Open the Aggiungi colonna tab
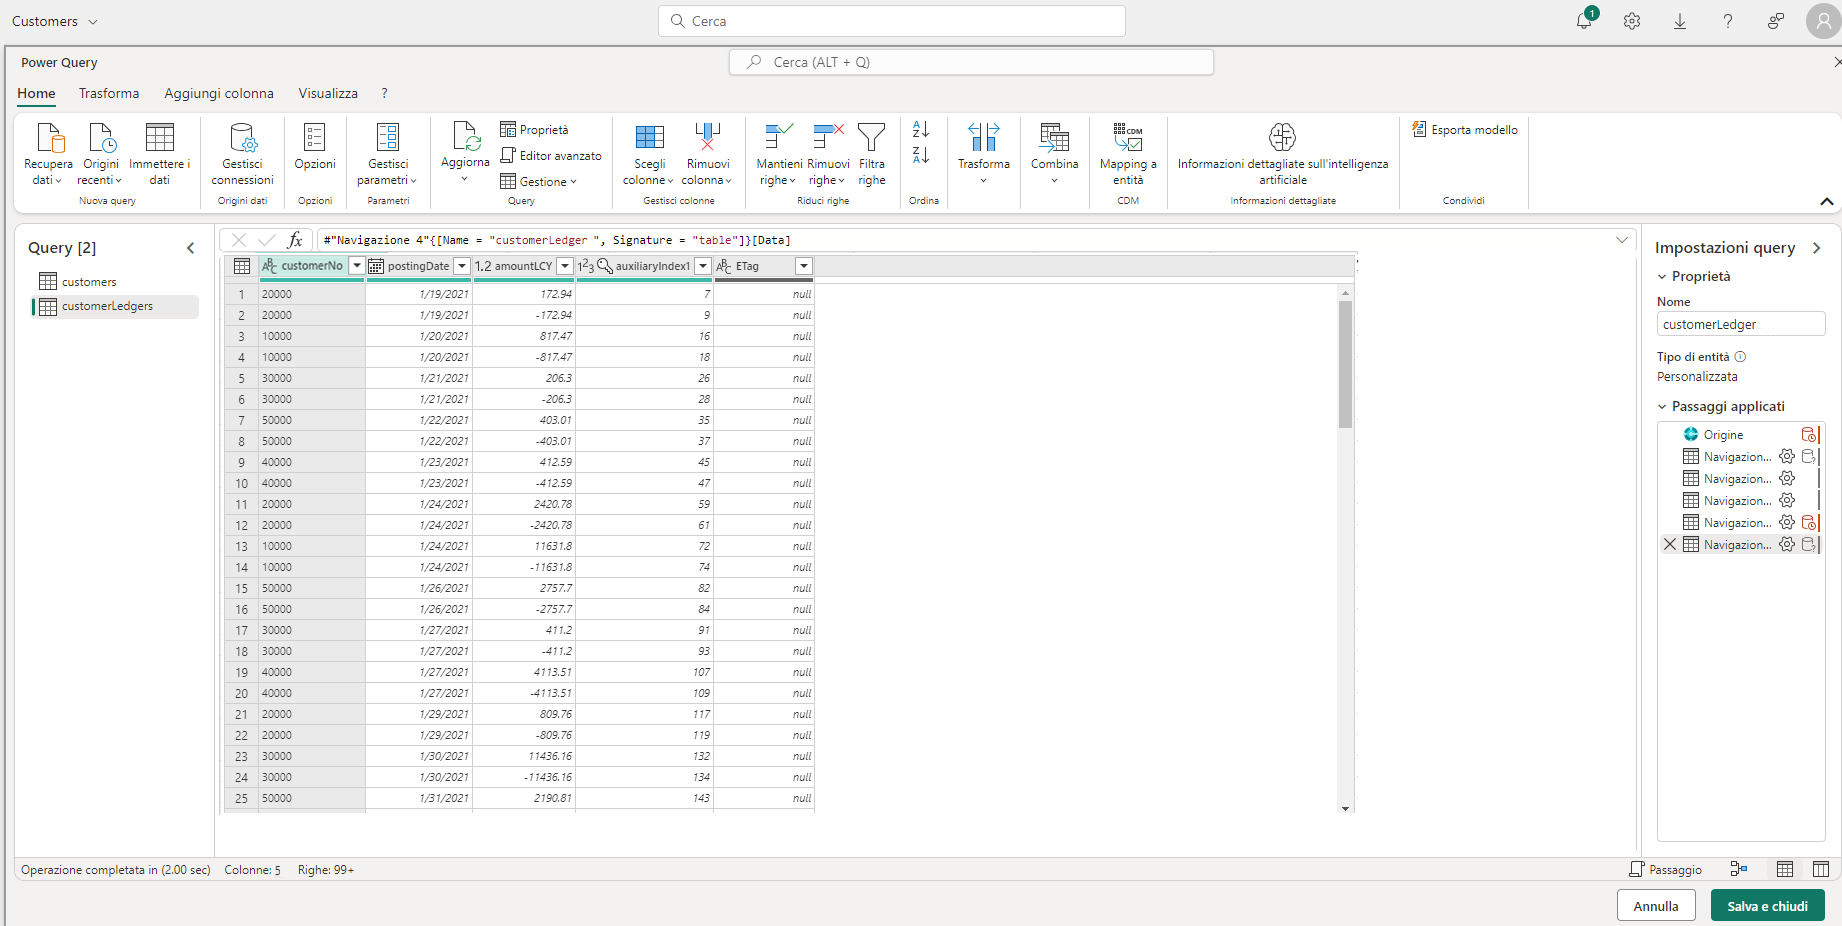1842x926 pixels. pos(219,93)
